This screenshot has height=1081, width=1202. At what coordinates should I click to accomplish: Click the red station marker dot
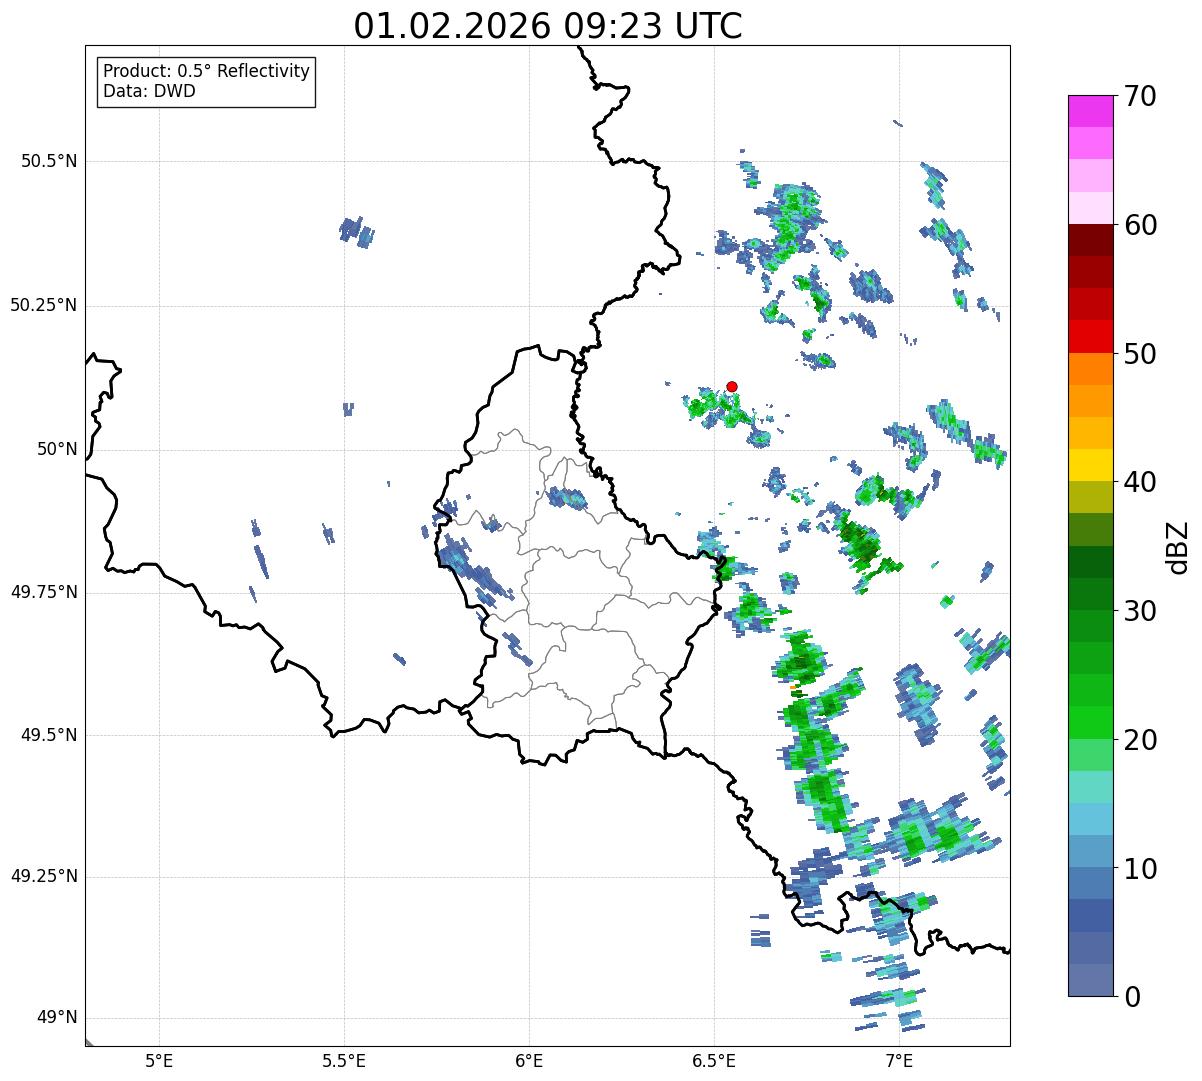(732, 386)
